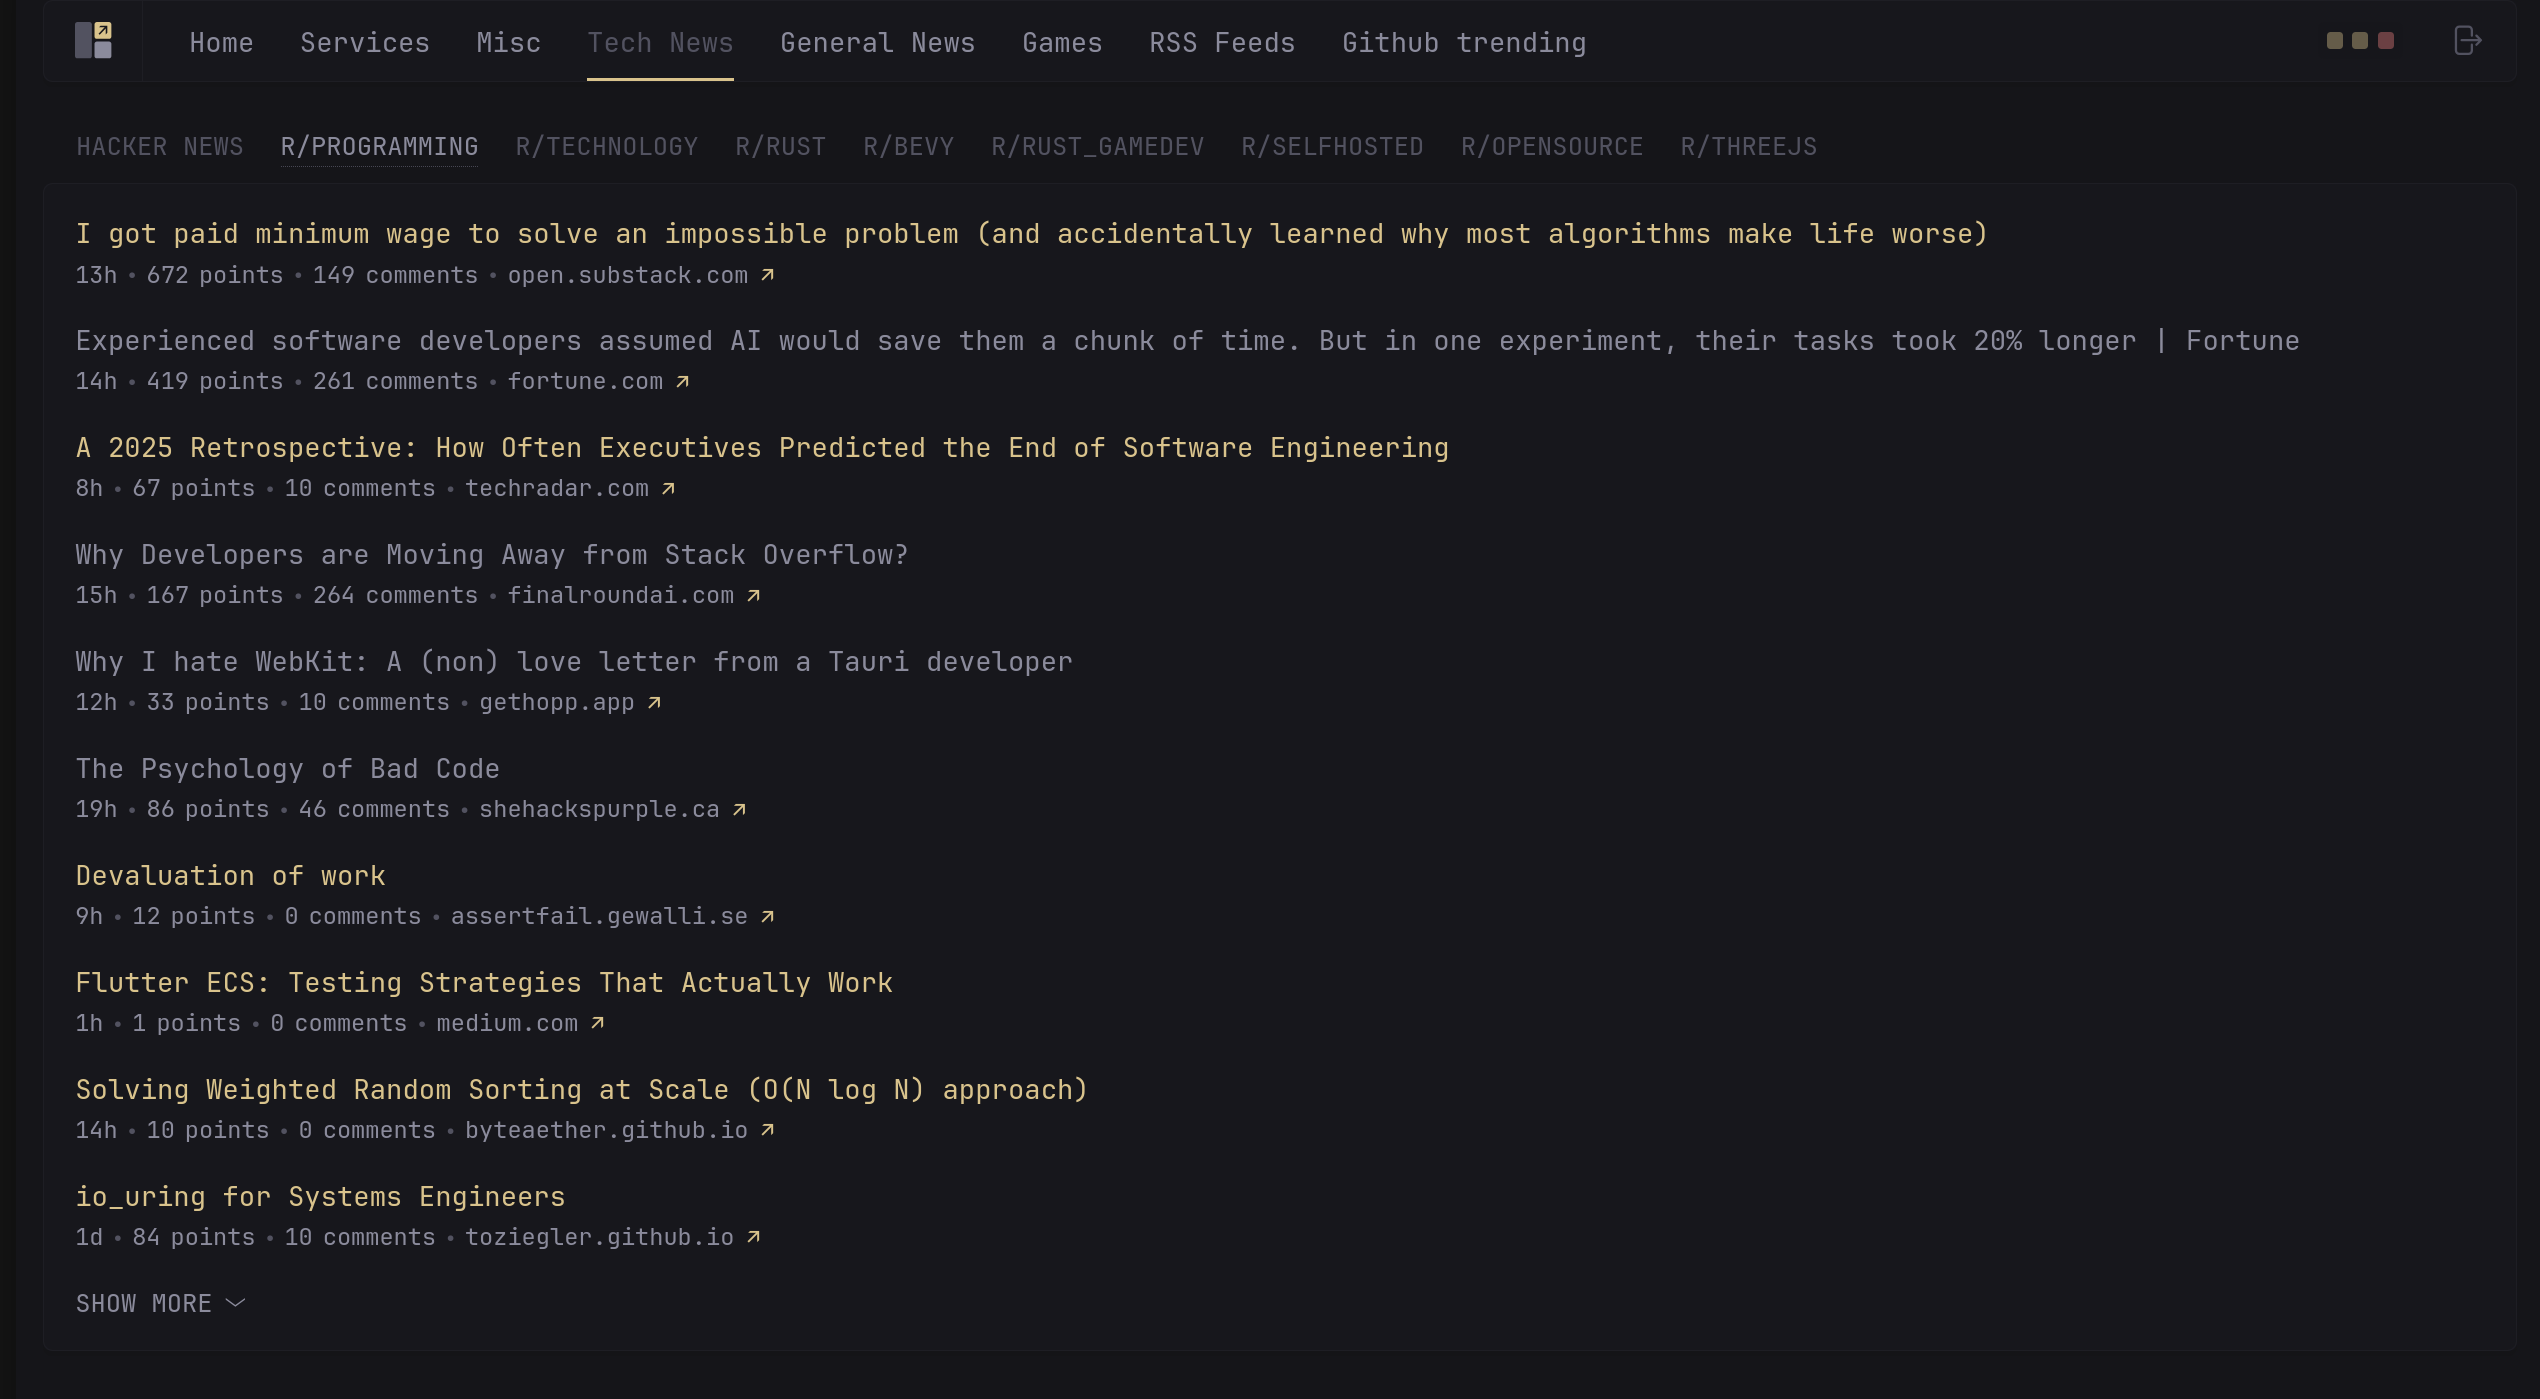
Task: Click external link arrow beside gethopp.app
Action: (x=655, y=702)
